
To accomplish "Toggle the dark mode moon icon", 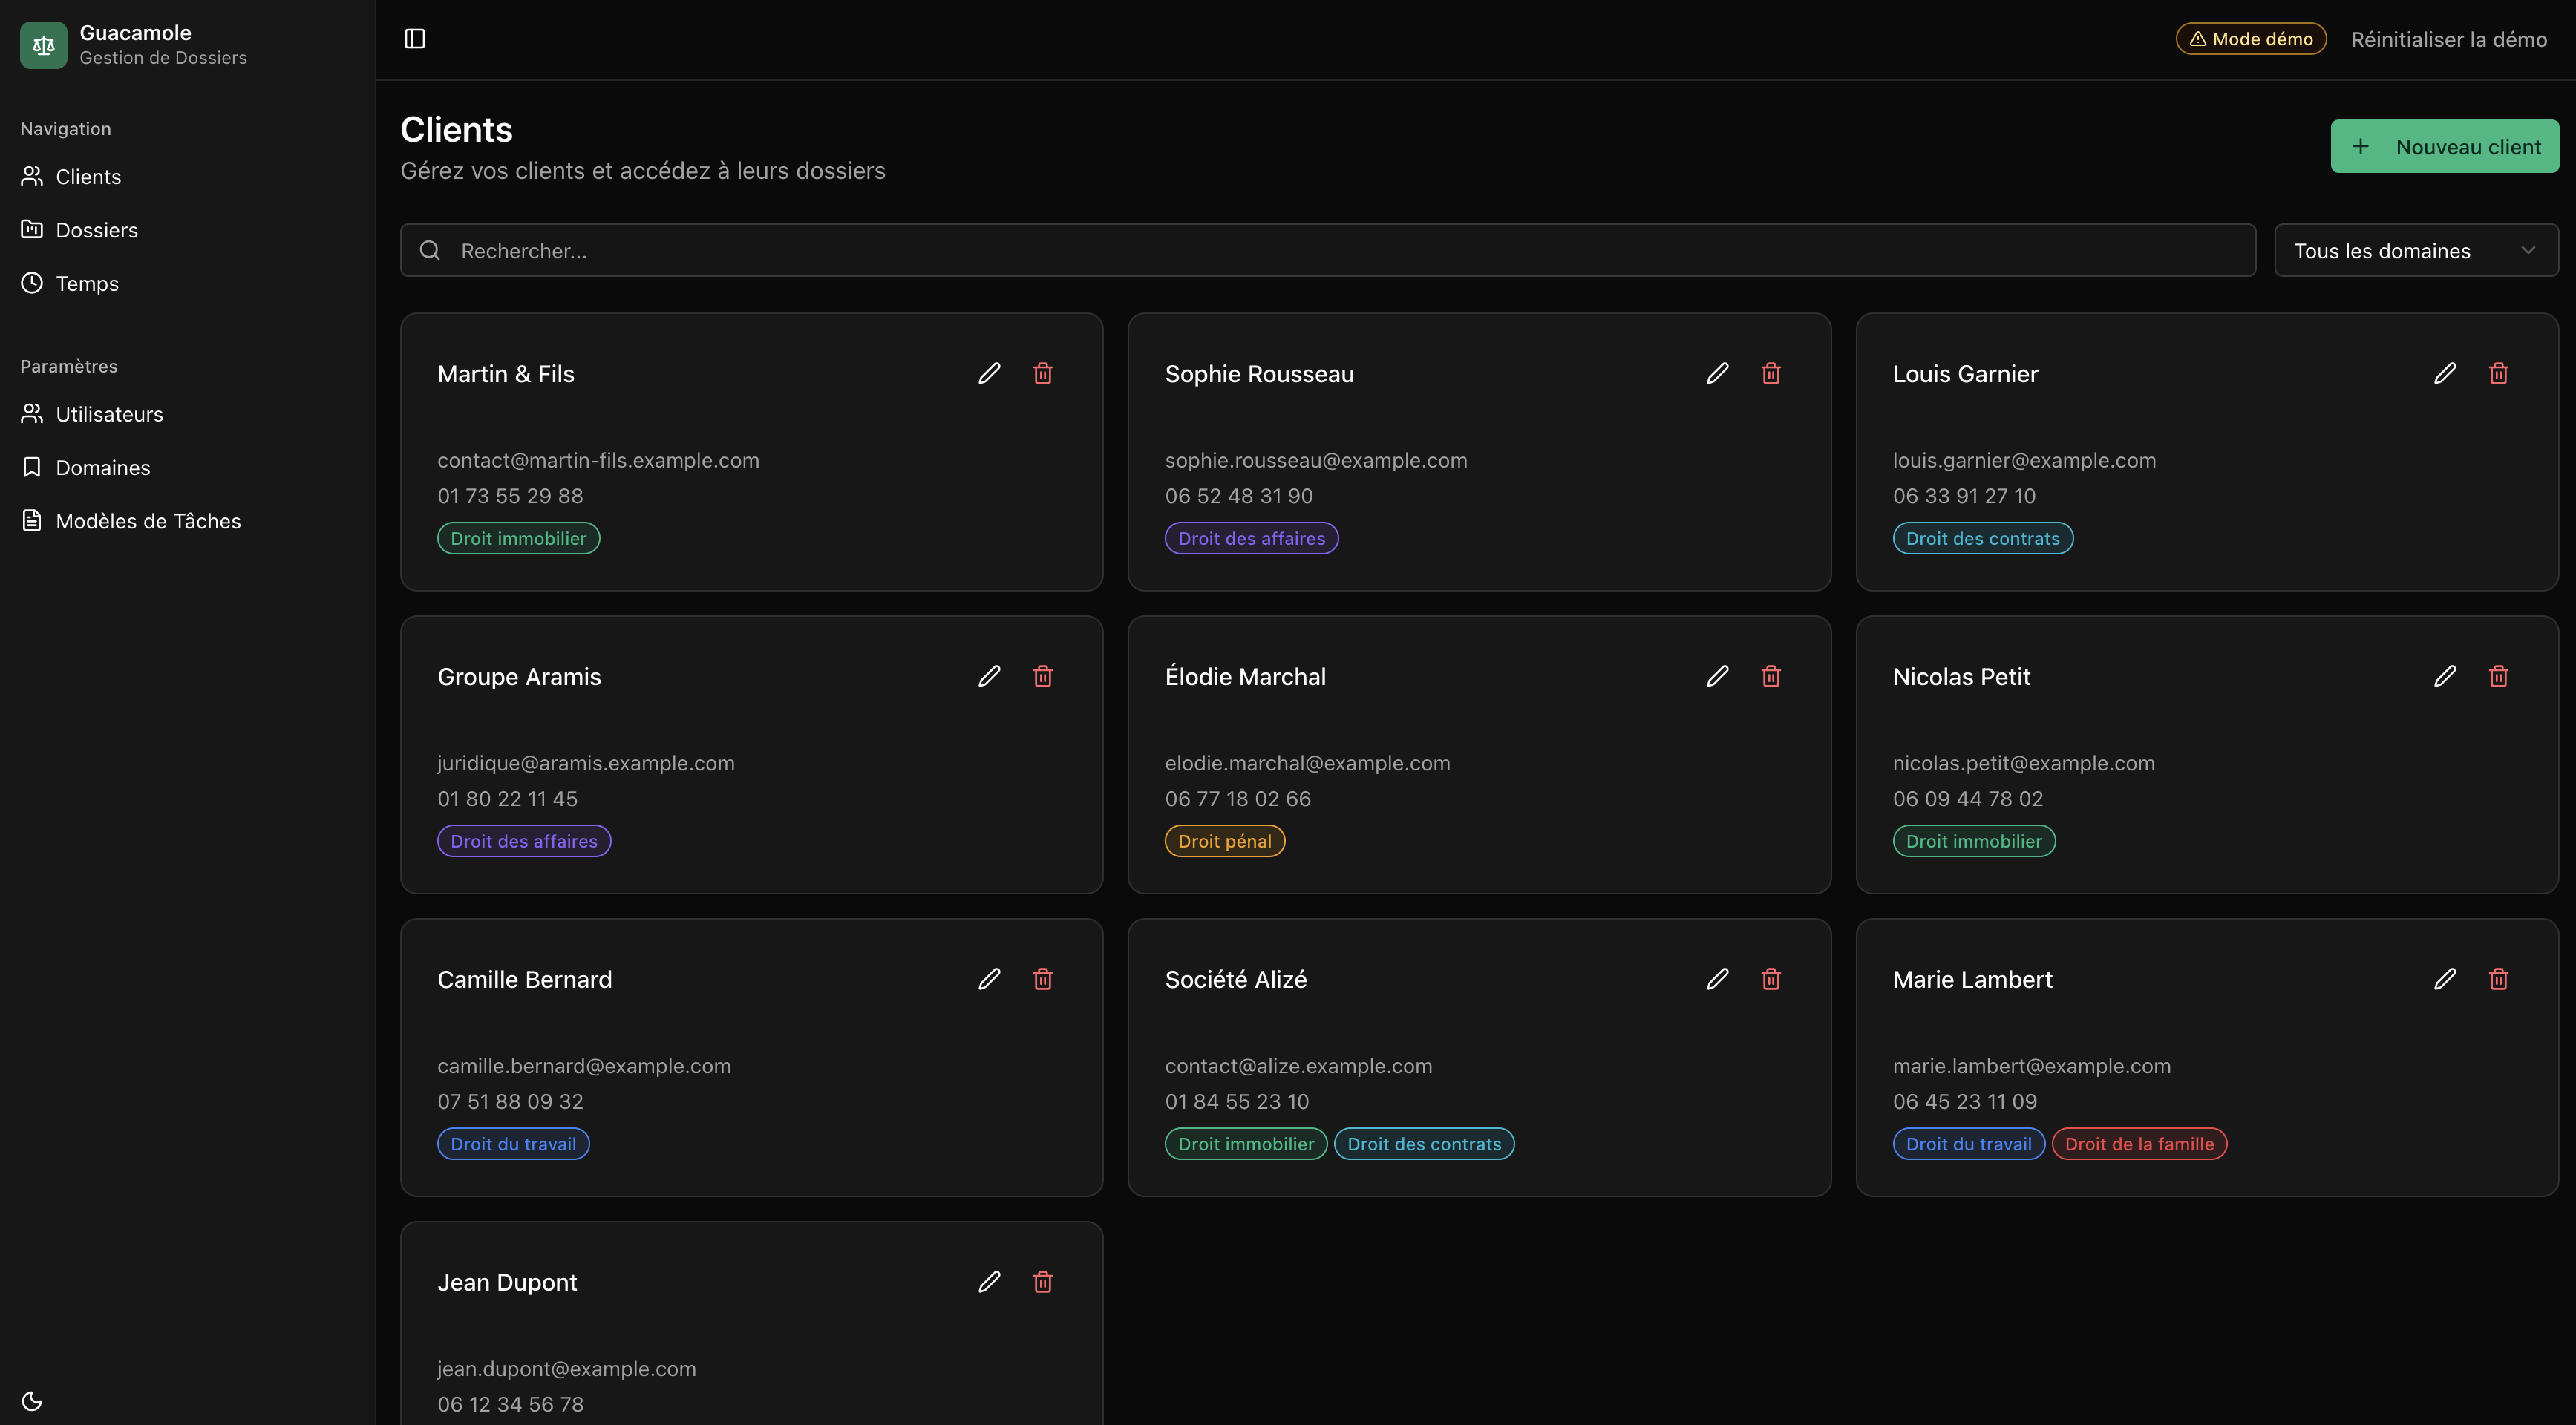I will (32, 1400).
